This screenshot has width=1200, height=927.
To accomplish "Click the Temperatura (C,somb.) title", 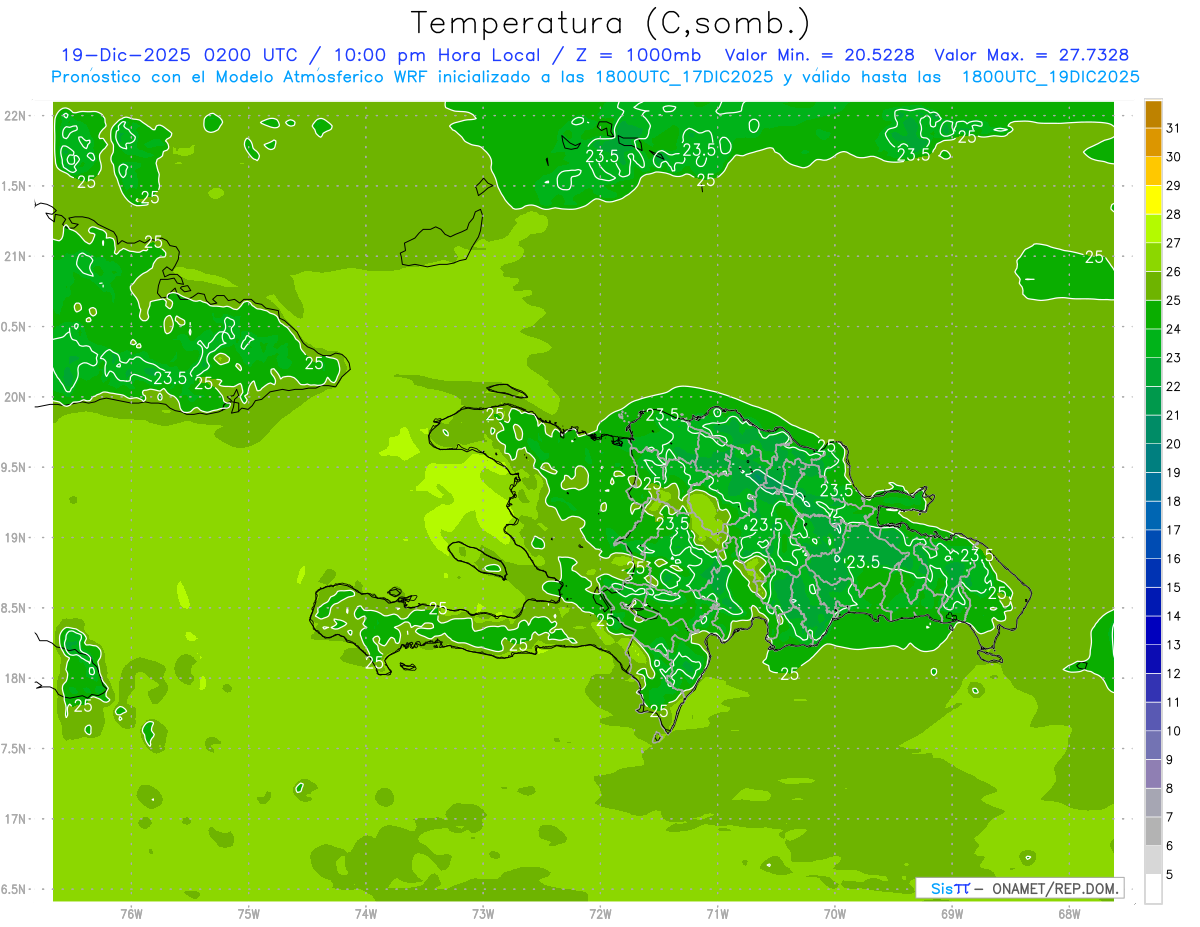I will pos(611,23).
